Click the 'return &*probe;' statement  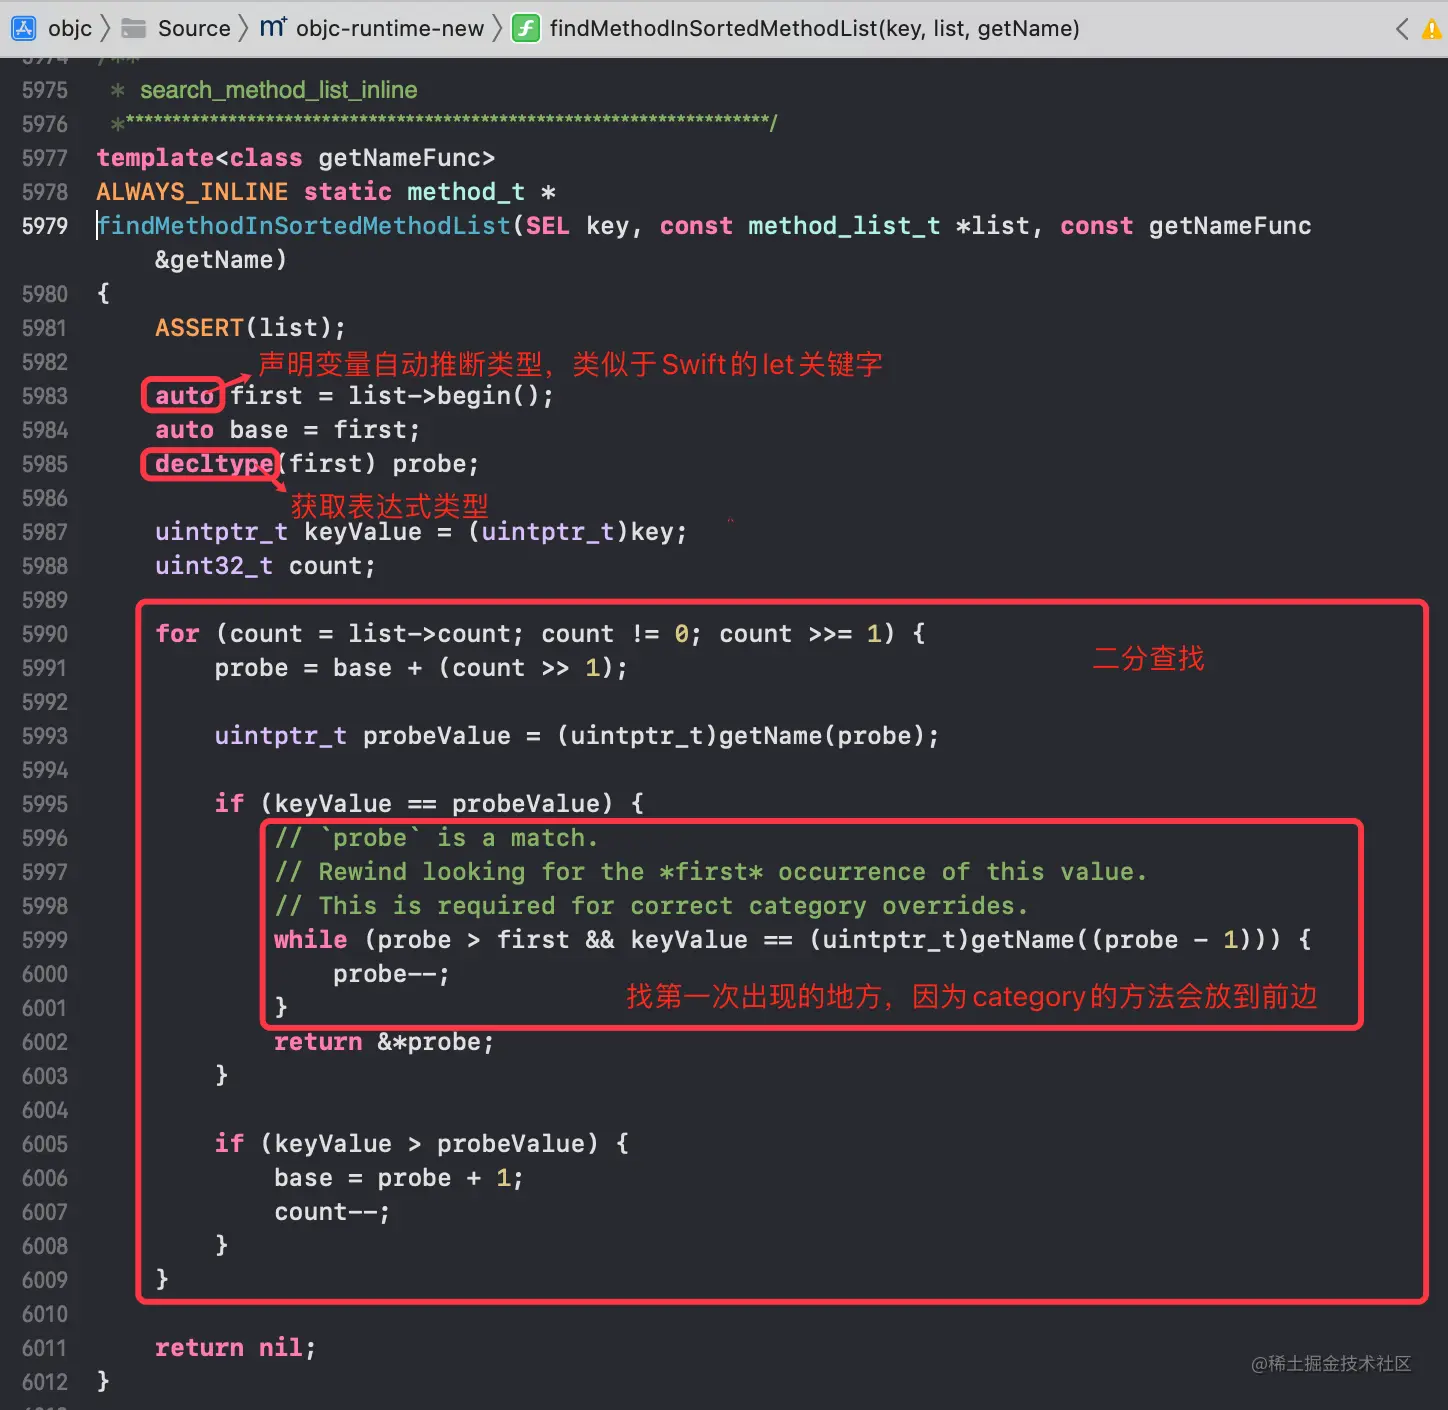coord(384,1042)
